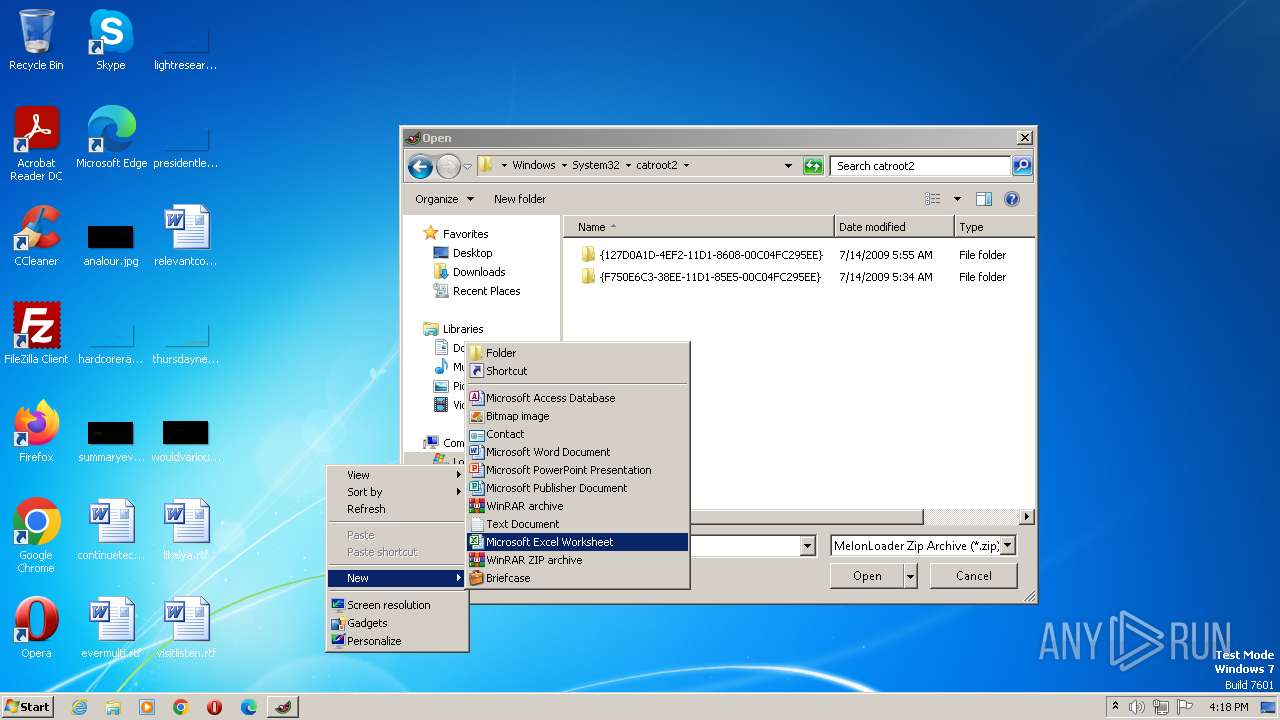This screenshot has width=1280, height=720.
Task: Select evermulti.rtf desktop file
Action: pyautogui.click(x=111, y=628)
